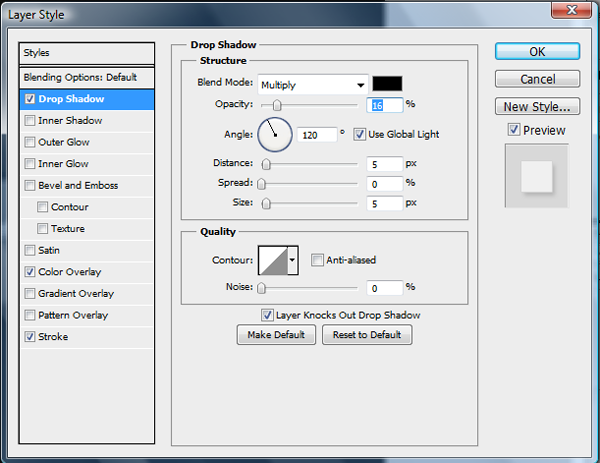600x463 pixels.
Task: Check the Contour sub-option checkbox
Action: pos(42,207)
